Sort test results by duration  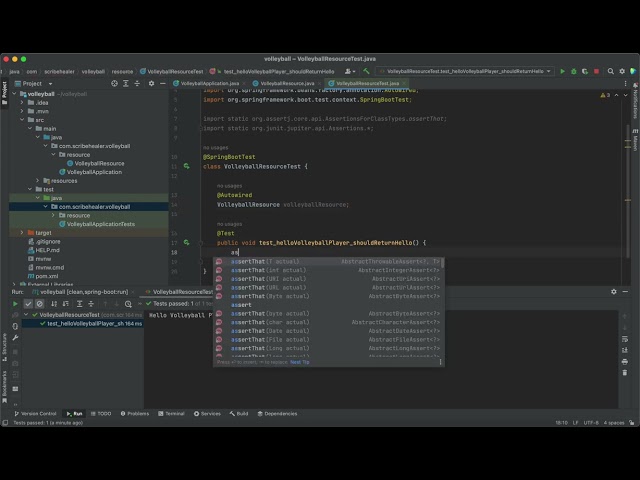65,304
